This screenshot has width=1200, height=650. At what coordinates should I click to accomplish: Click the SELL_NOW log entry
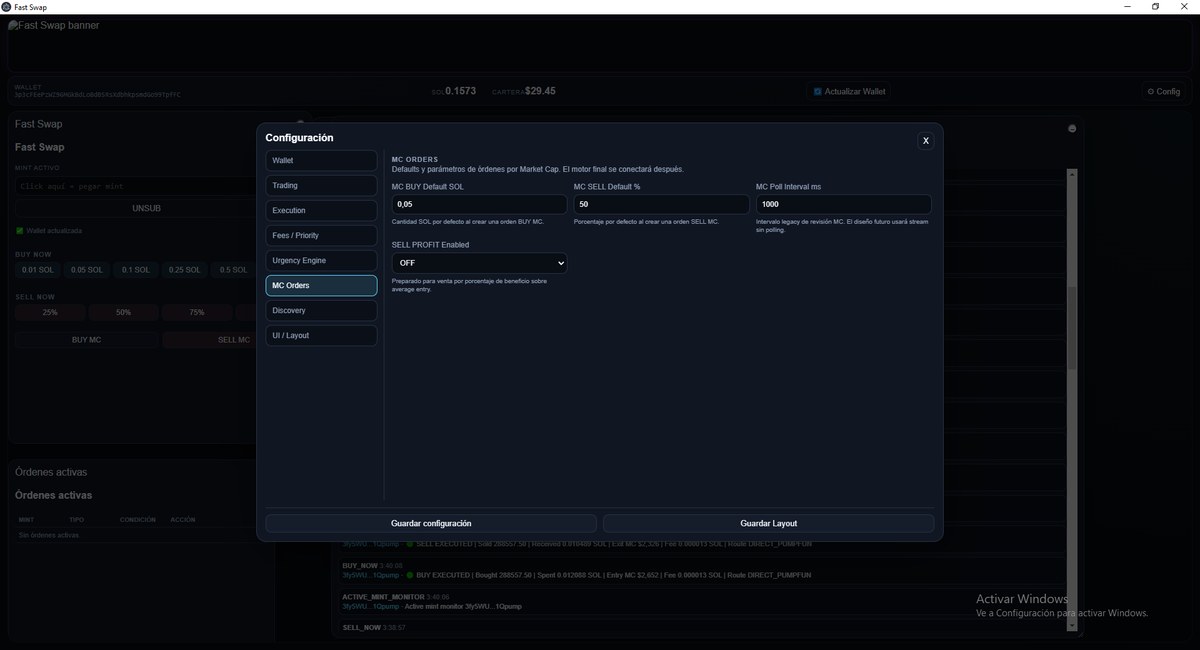(700, 628)
